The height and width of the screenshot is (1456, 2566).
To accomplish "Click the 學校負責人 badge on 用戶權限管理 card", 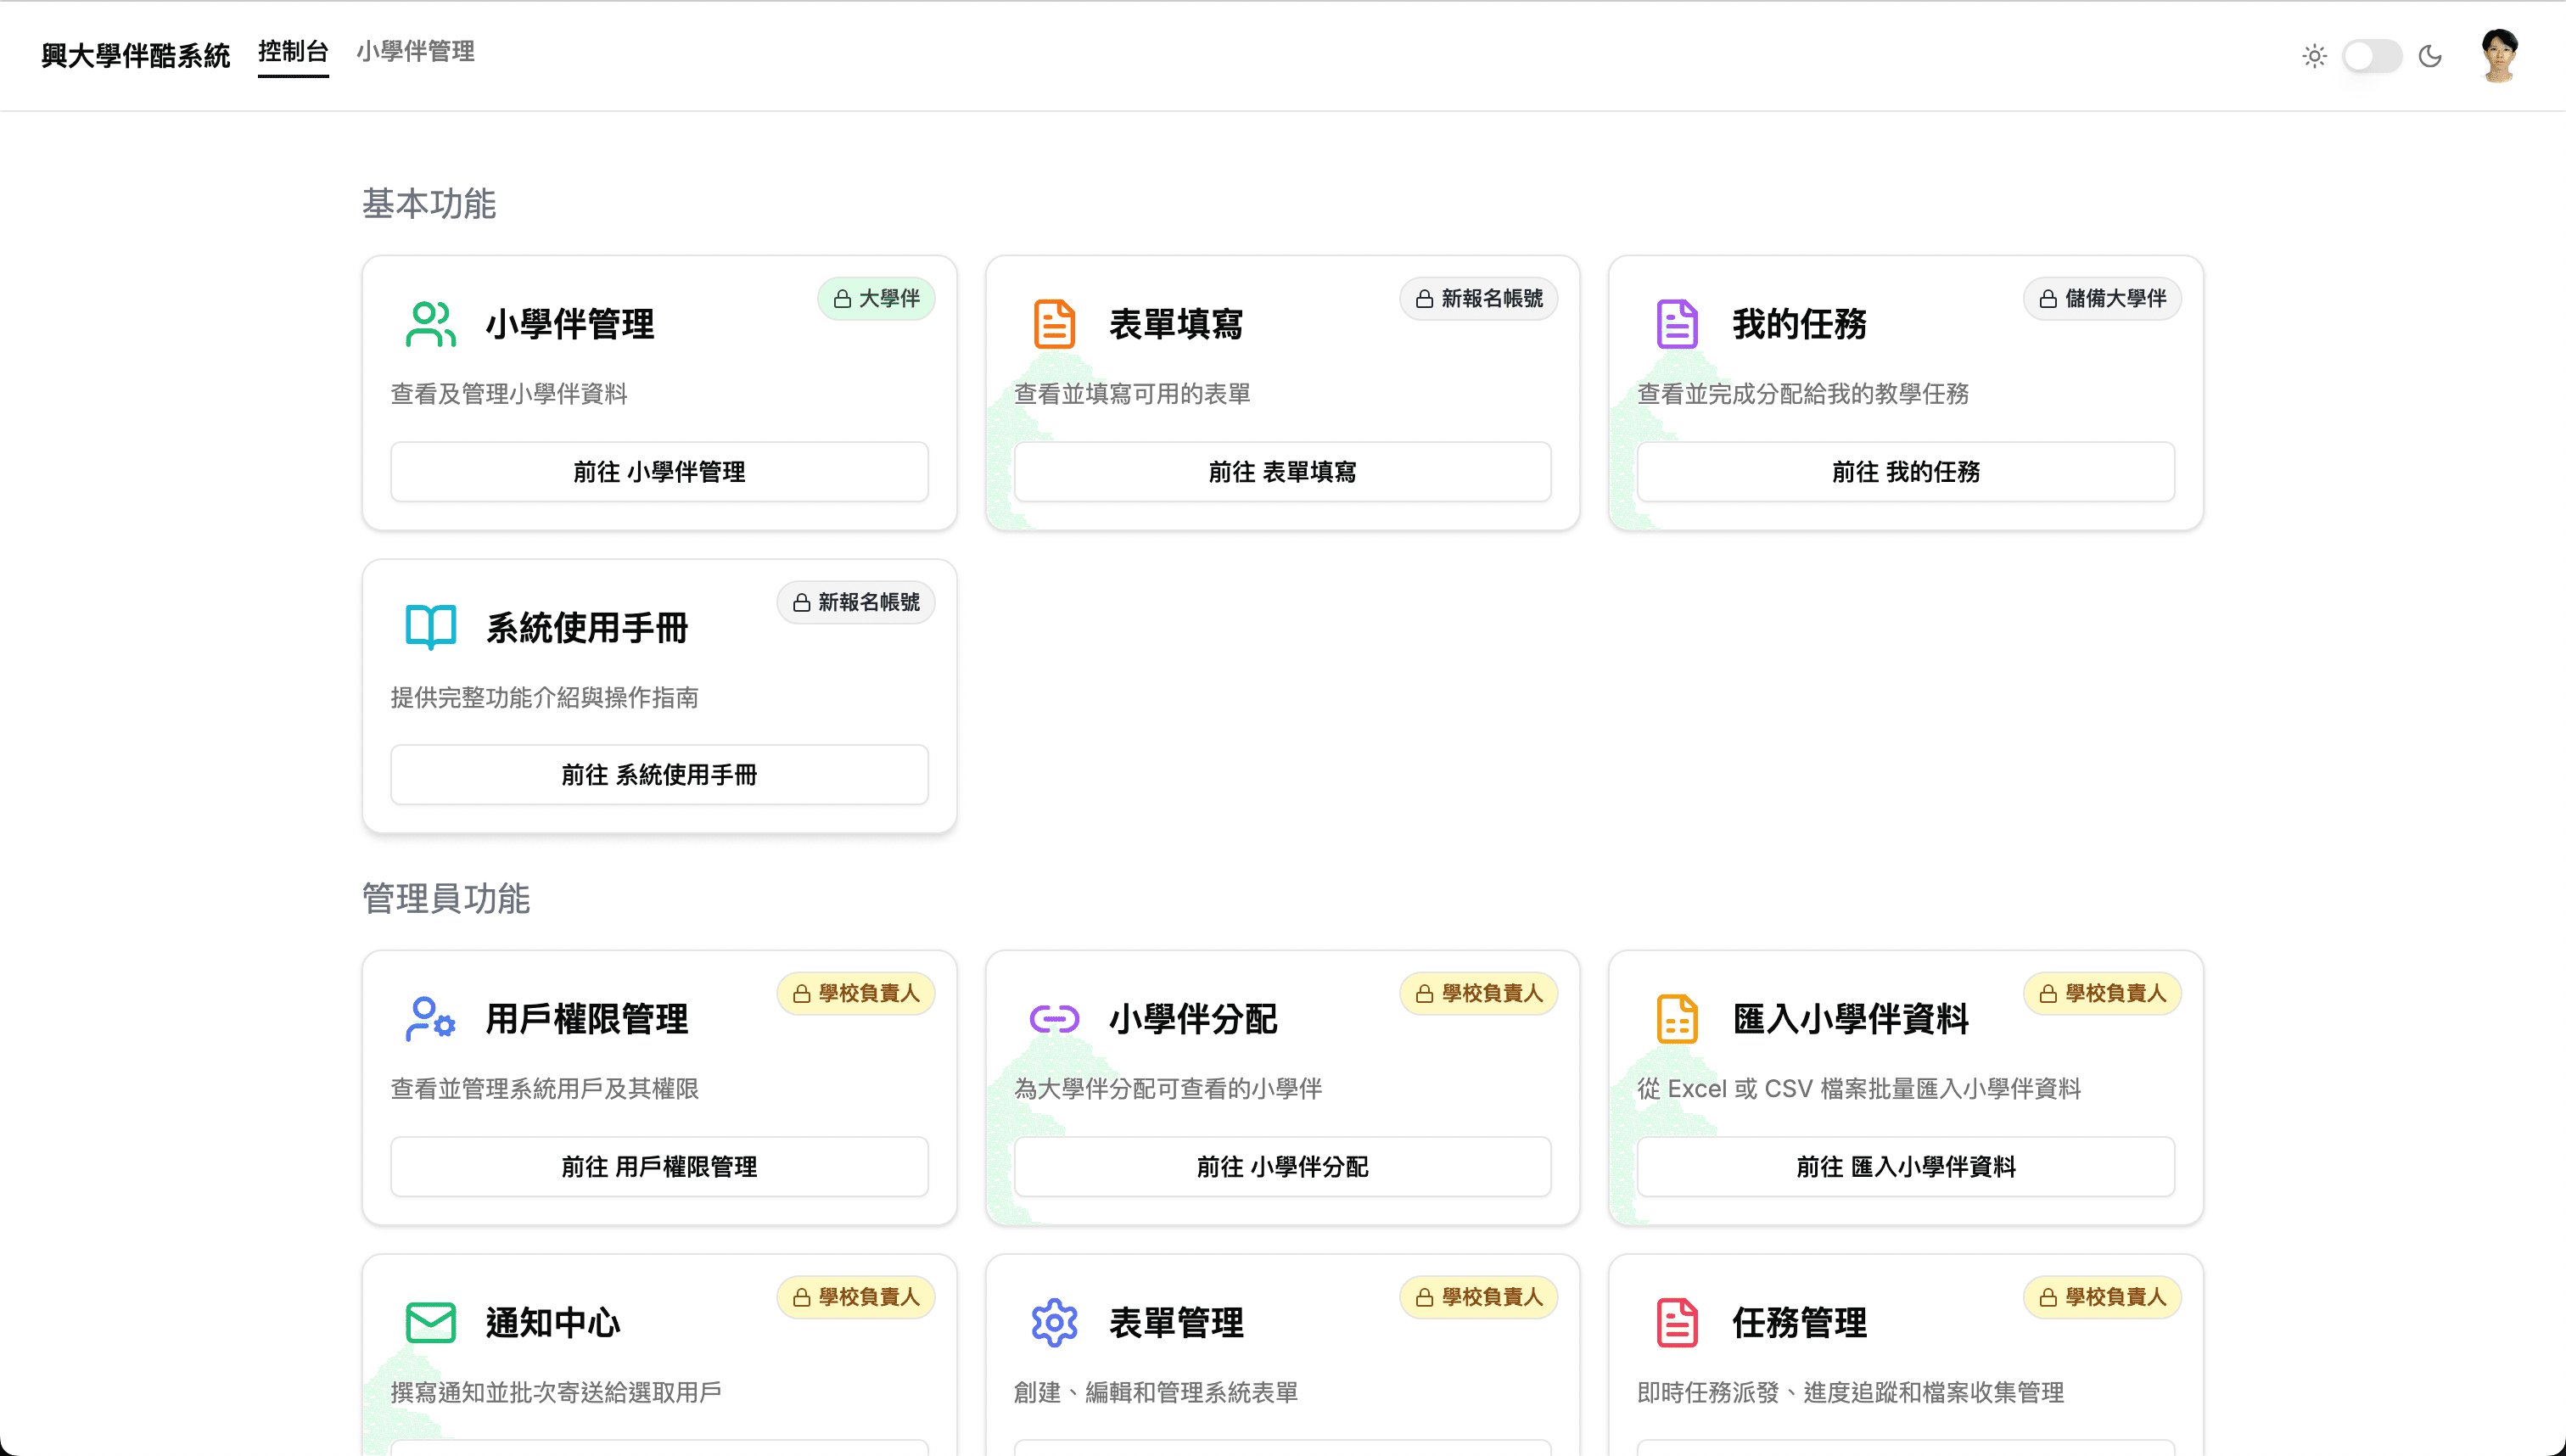I will point(856,993).
